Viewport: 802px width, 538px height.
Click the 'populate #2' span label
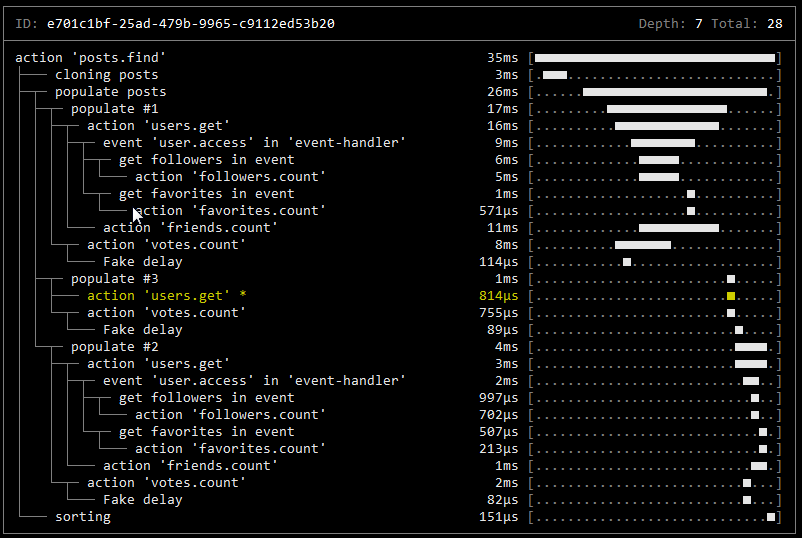point(115,347)
